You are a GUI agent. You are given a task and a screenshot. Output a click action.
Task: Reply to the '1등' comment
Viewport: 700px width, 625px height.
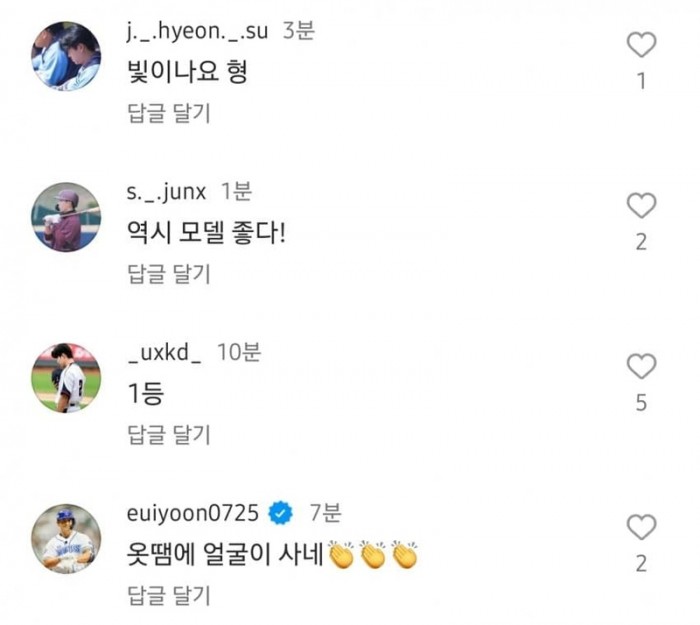(x=169, y=434)
